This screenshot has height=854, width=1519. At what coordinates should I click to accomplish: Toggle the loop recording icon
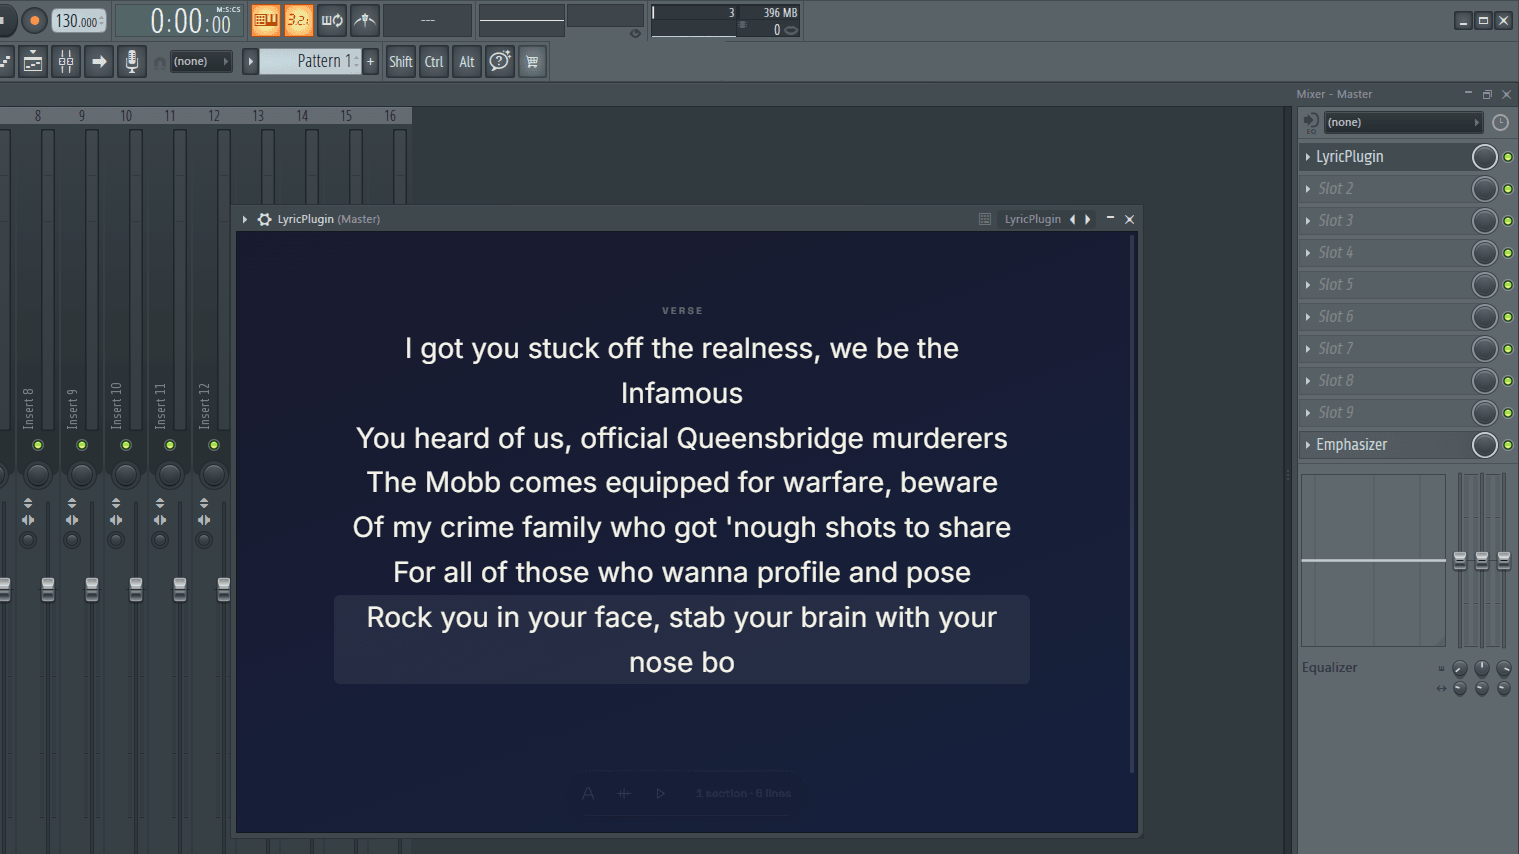coord(332,20)
